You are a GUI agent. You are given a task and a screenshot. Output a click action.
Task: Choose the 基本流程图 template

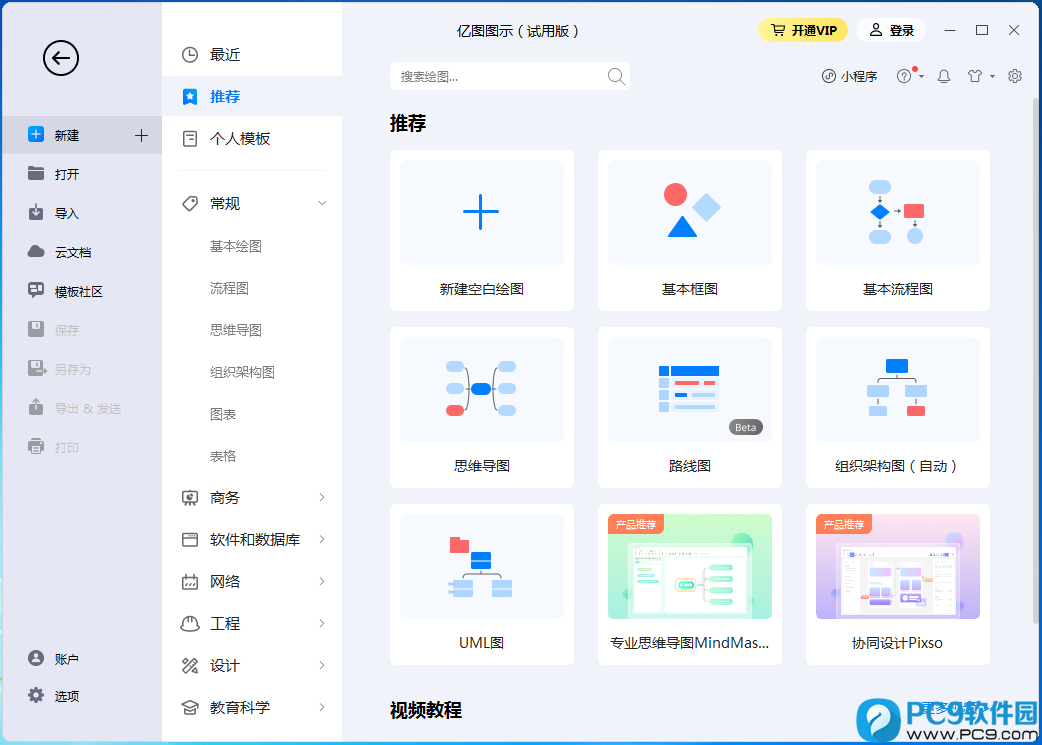(898, 231)
